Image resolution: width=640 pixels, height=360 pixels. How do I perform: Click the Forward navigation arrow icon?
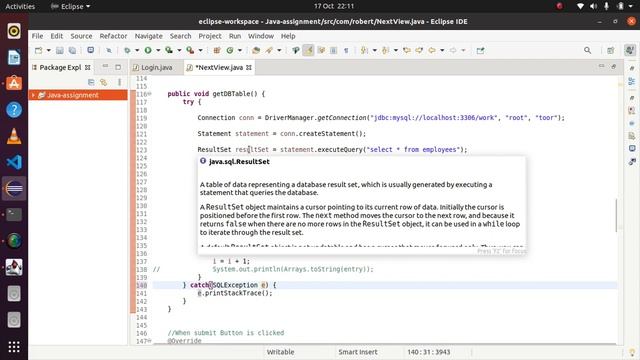(x=453, y=50)
